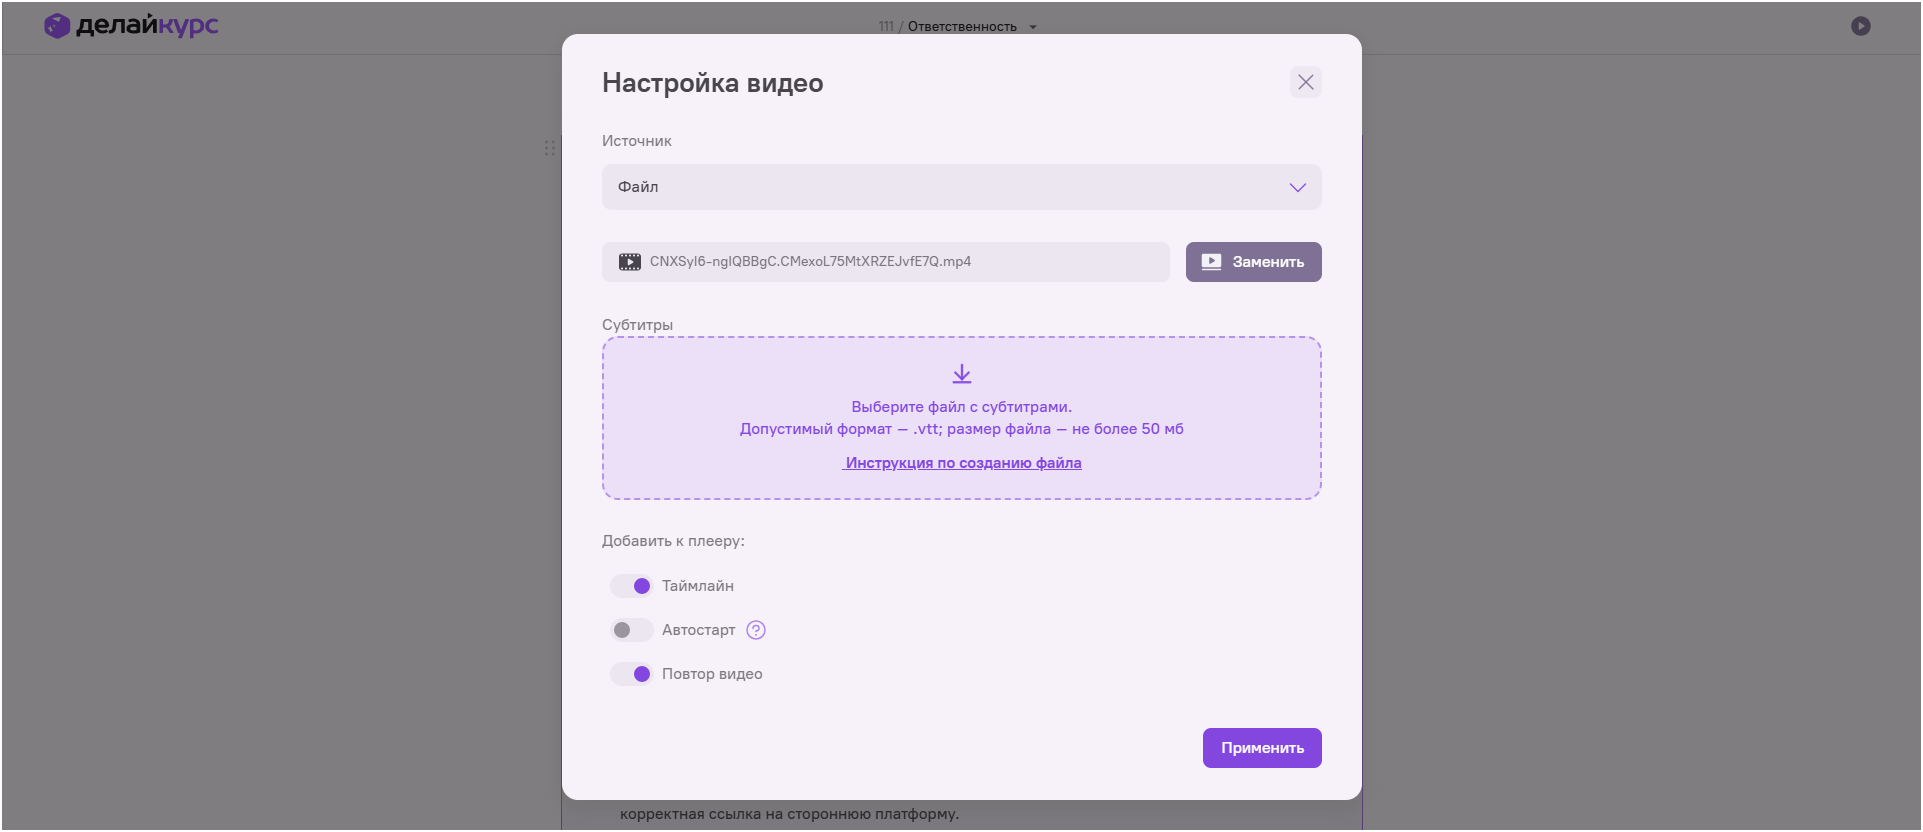Image resolution: width=1923 pixels, height=832 pixels.
Task: Open the Источник dropdown showing Файл
Action: (961, 187)
